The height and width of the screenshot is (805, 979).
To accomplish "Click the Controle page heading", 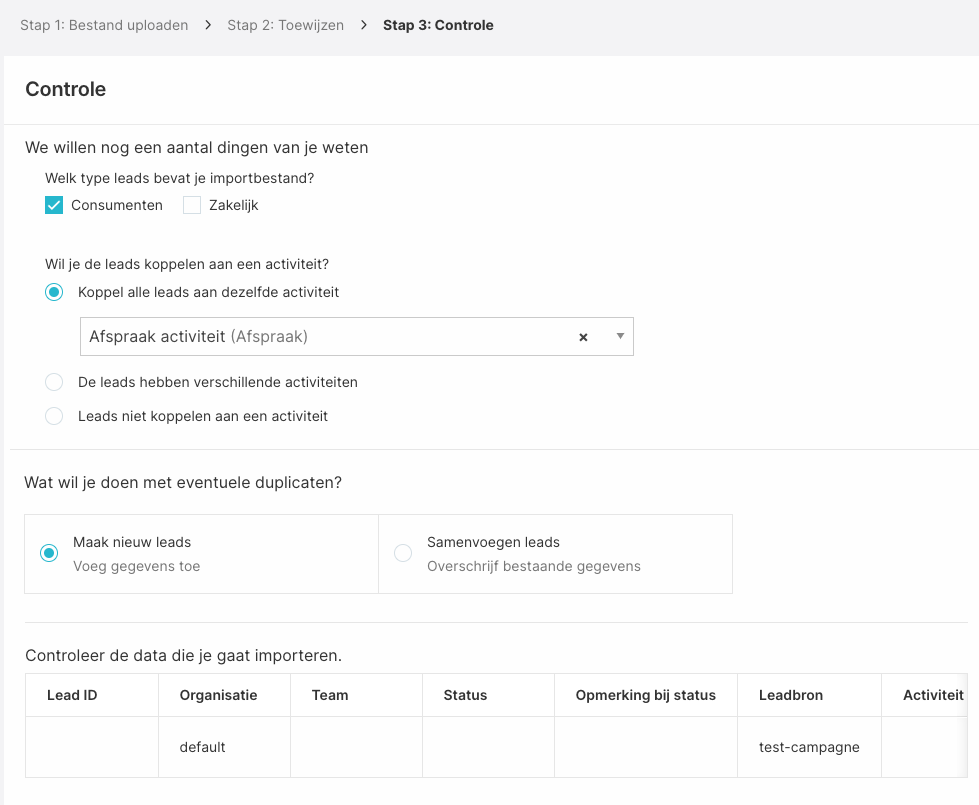I will (66, 89).
